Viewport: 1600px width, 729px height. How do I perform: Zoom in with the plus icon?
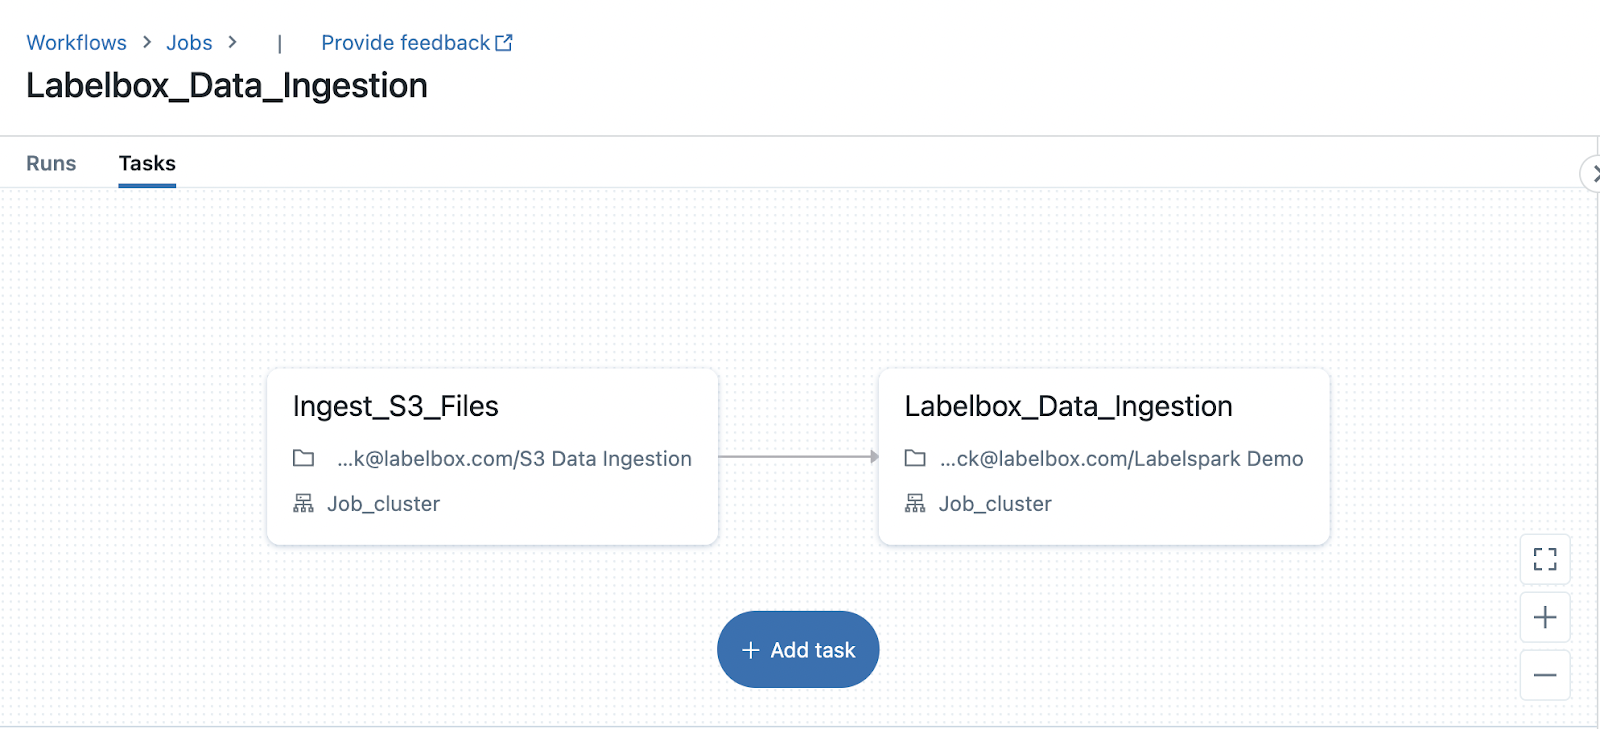tap(1544, 617)
